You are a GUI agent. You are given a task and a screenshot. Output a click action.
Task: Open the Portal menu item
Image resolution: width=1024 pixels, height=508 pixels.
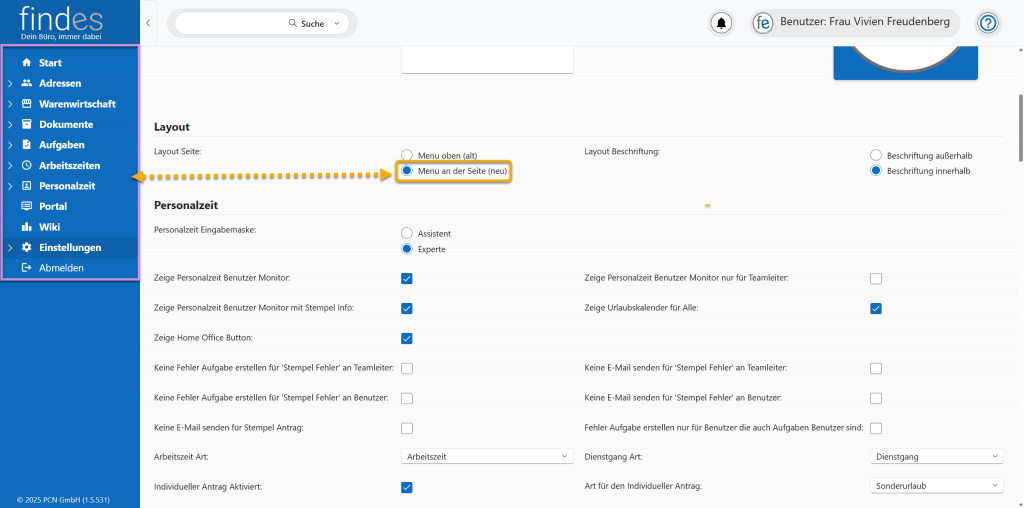tap(52, 206)
